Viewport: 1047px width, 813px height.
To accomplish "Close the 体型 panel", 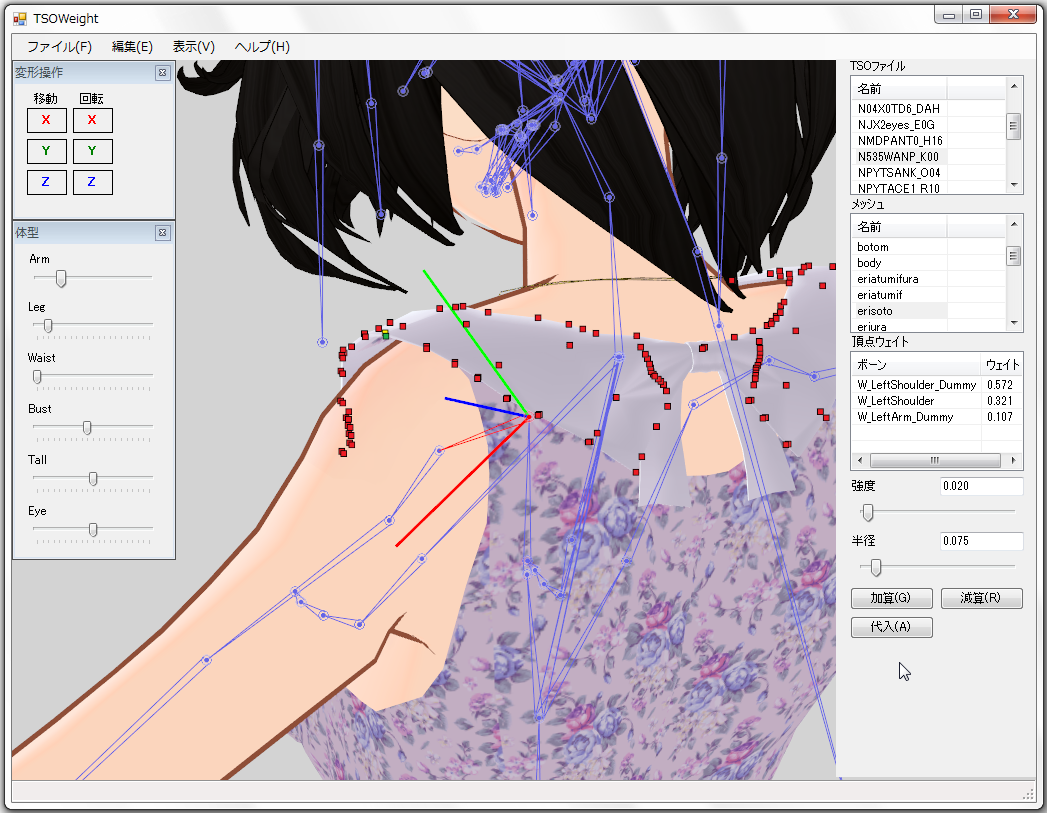I will click(x=162, y=233).
